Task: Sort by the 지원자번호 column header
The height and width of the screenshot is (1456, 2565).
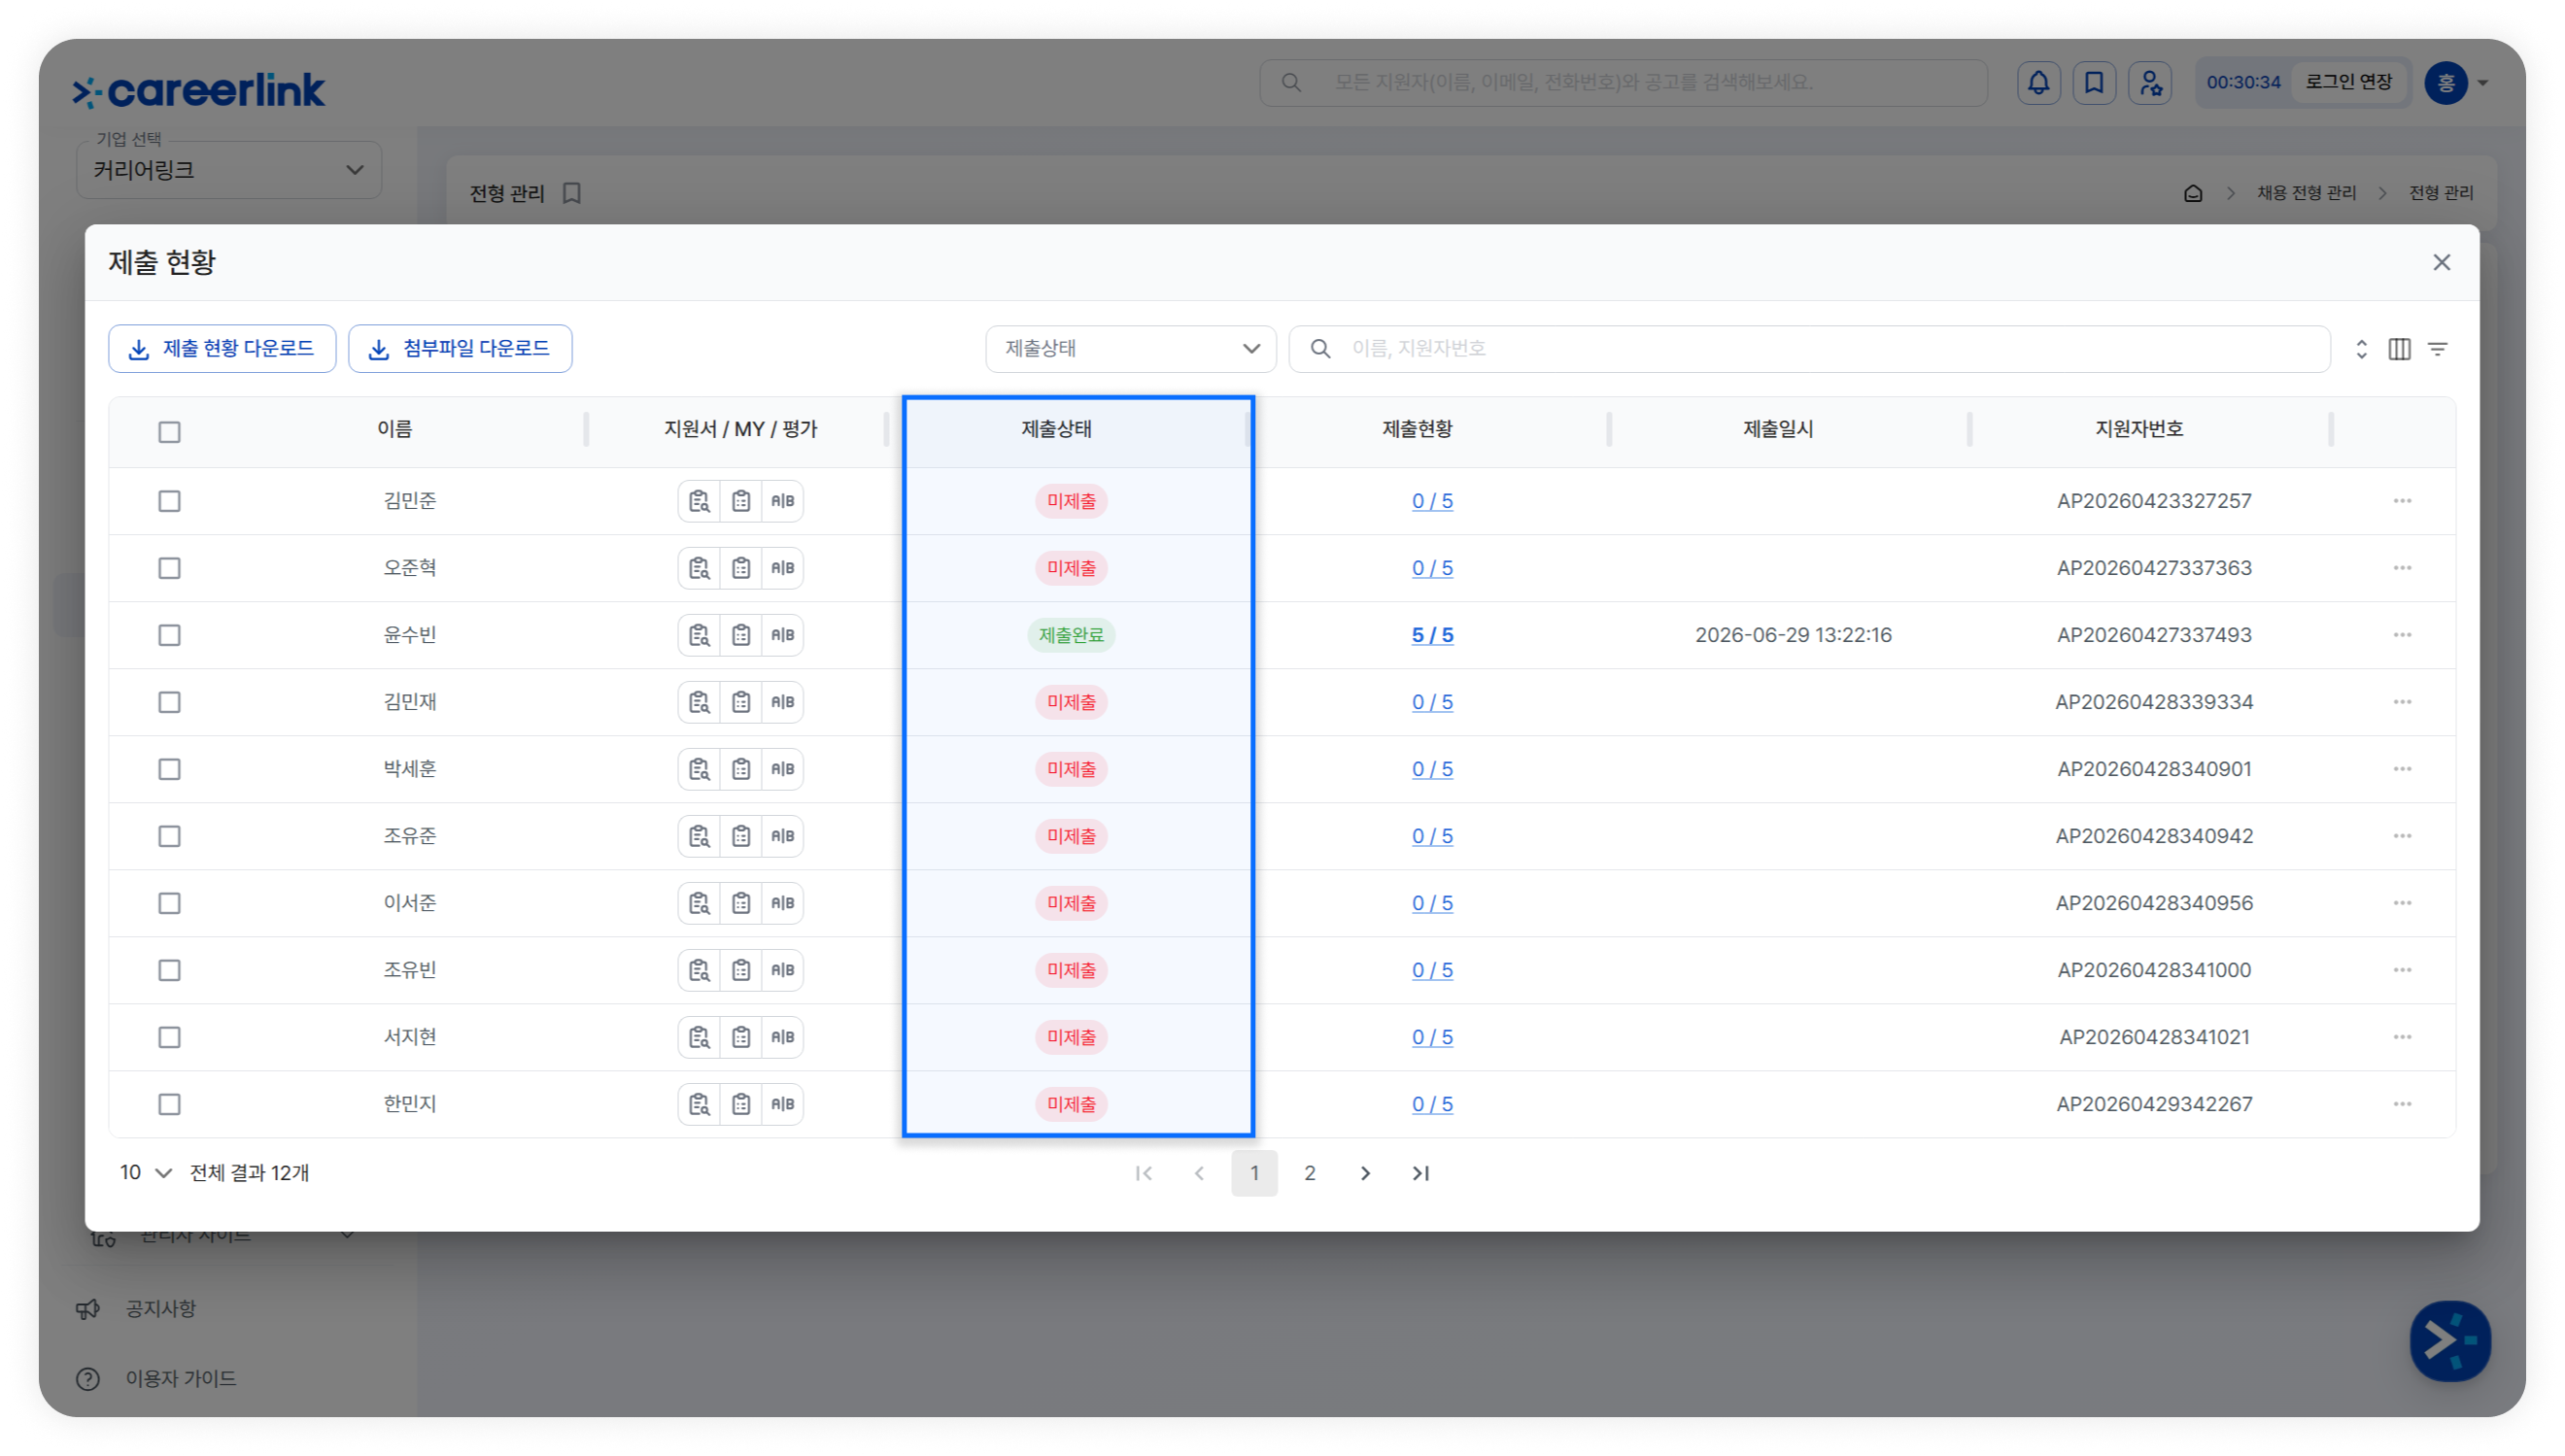Action: (x=2139, y=430)
